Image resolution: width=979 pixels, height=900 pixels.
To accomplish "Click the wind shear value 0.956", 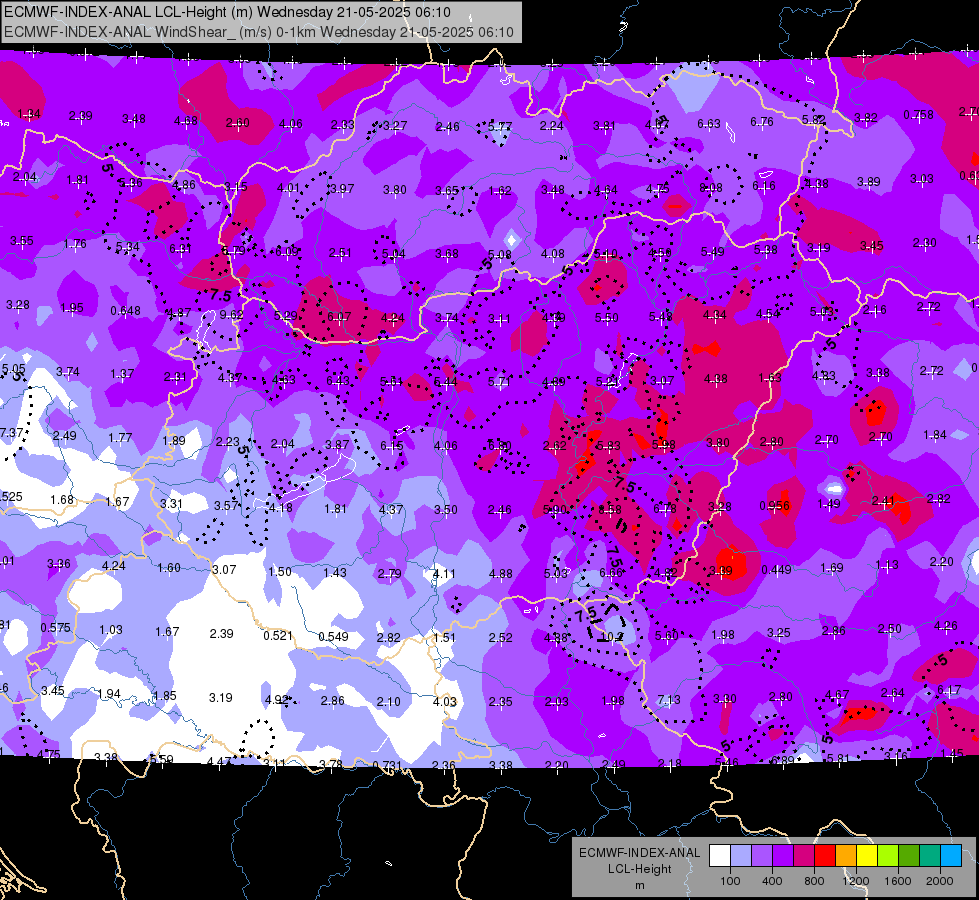I will tap(774, 506).
